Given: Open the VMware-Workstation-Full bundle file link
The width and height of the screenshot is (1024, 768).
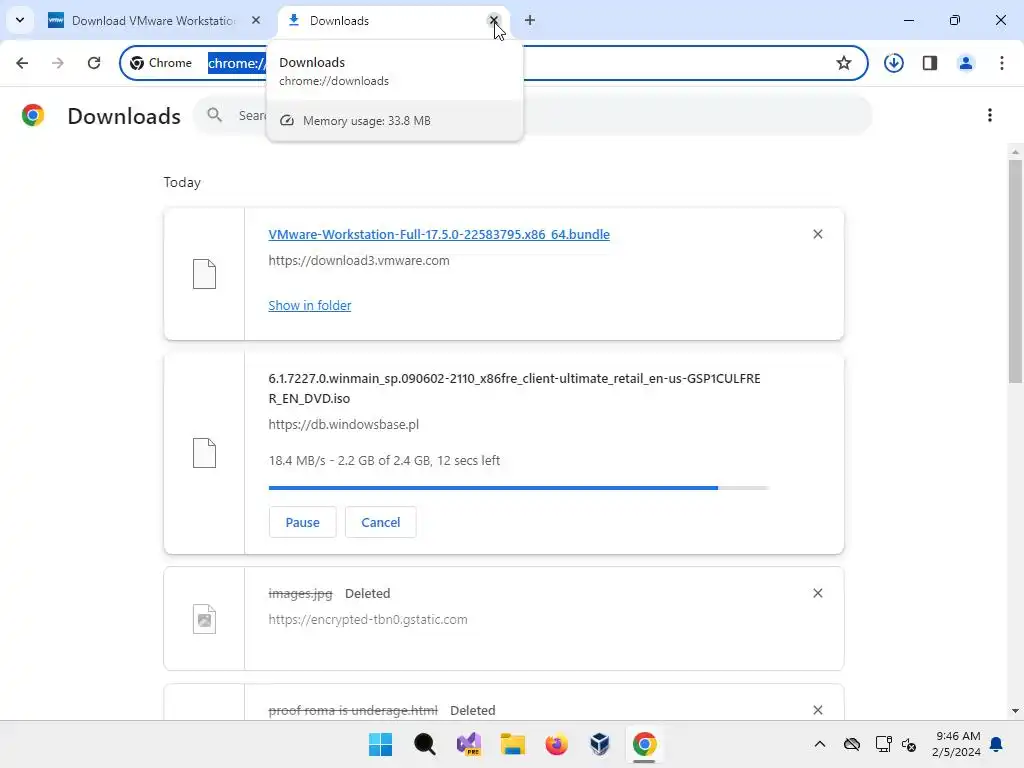Looking at the screenshot, I should point(439,234).
